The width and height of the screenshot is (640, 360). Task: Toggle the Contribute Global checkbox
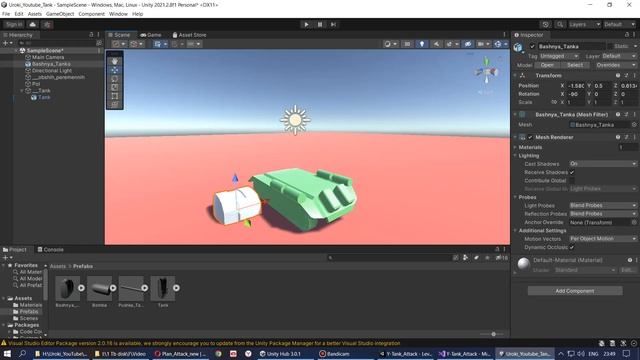coord(572,180)
